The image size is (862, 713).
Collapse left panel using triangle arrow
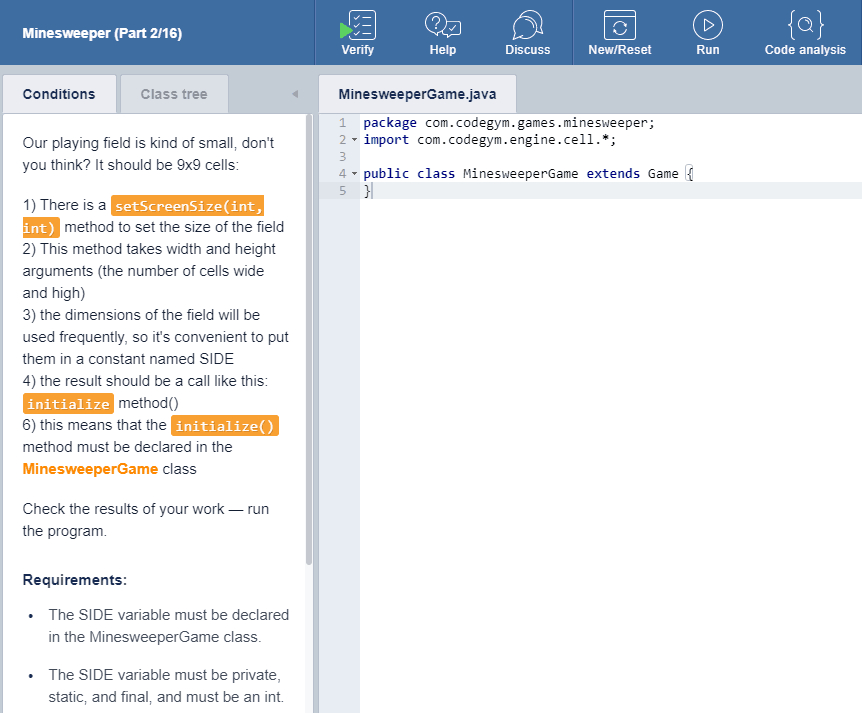tap(294, 95)
